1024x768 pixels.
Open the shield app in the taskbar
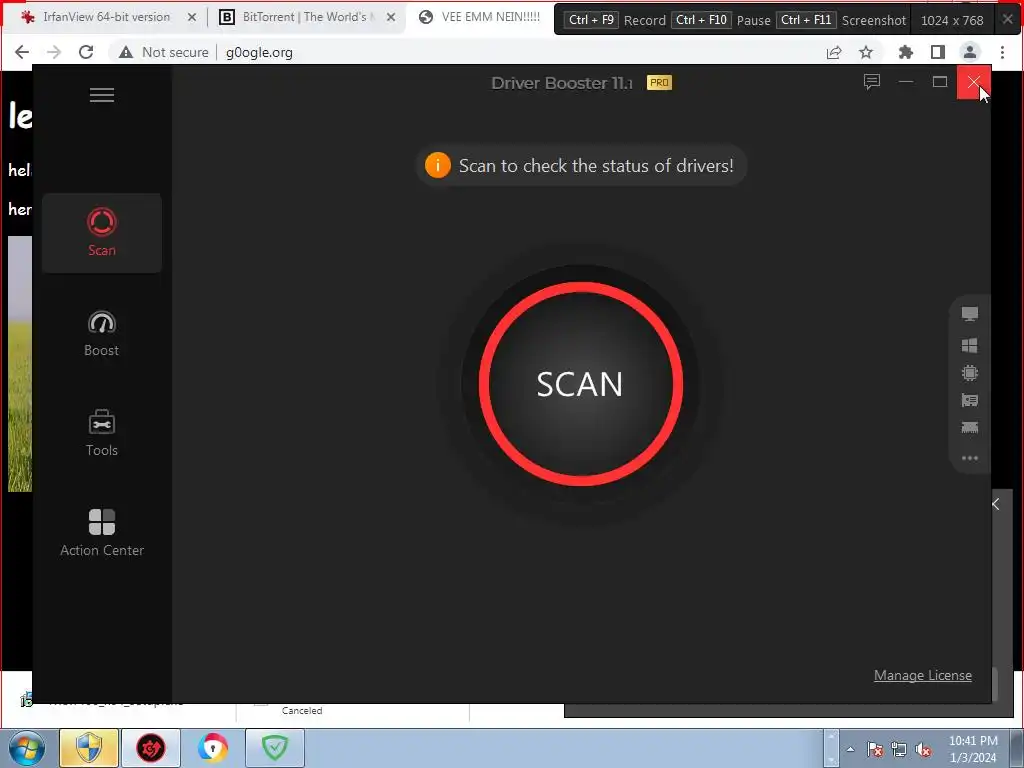(x=89, y=748)
